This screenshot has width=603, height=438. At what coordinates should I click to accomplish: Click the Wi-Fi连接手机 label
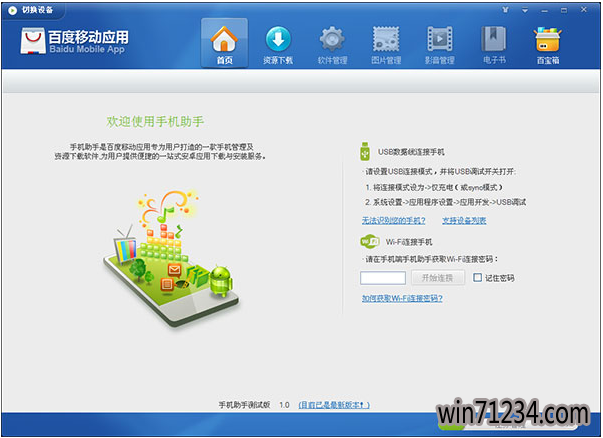coord(409,242)
